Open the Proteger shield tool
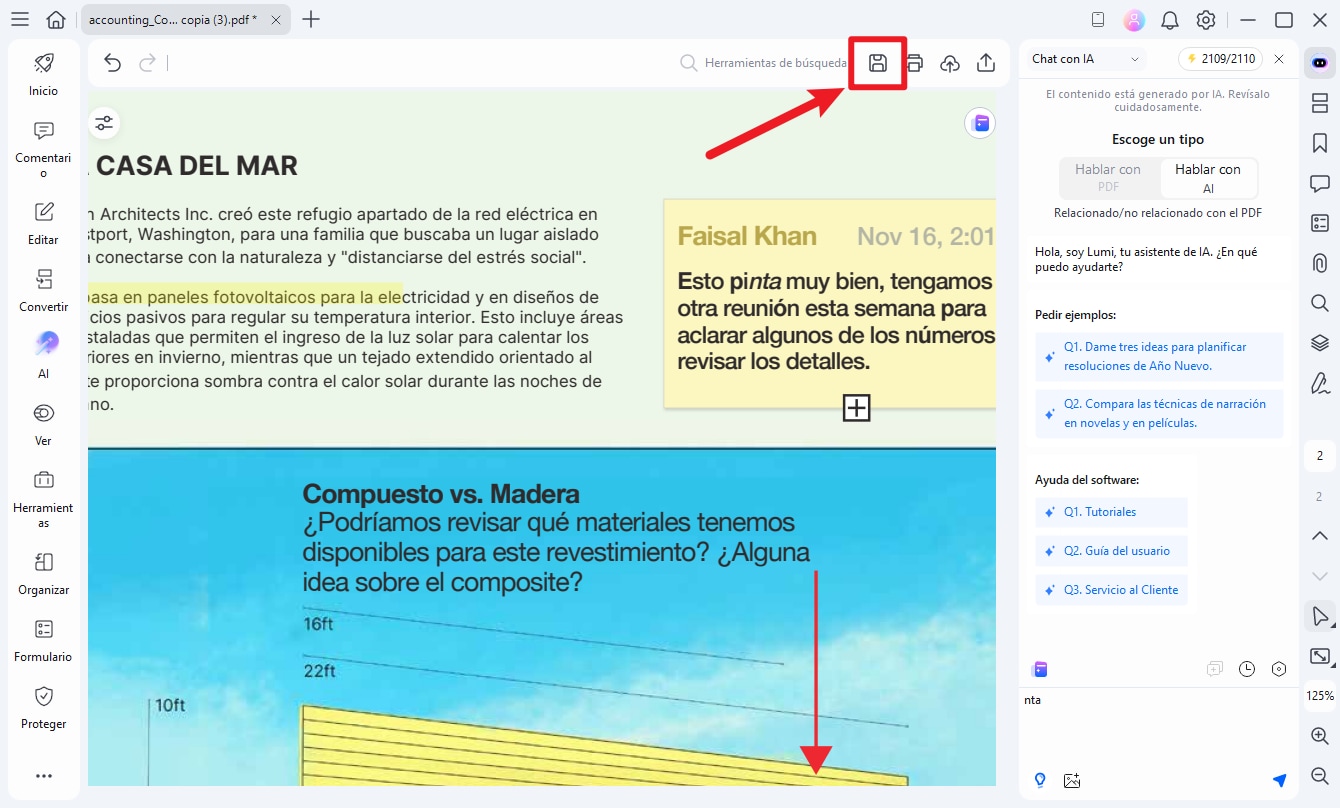Viewport: 1340px width, 808px height. [43, 706]
